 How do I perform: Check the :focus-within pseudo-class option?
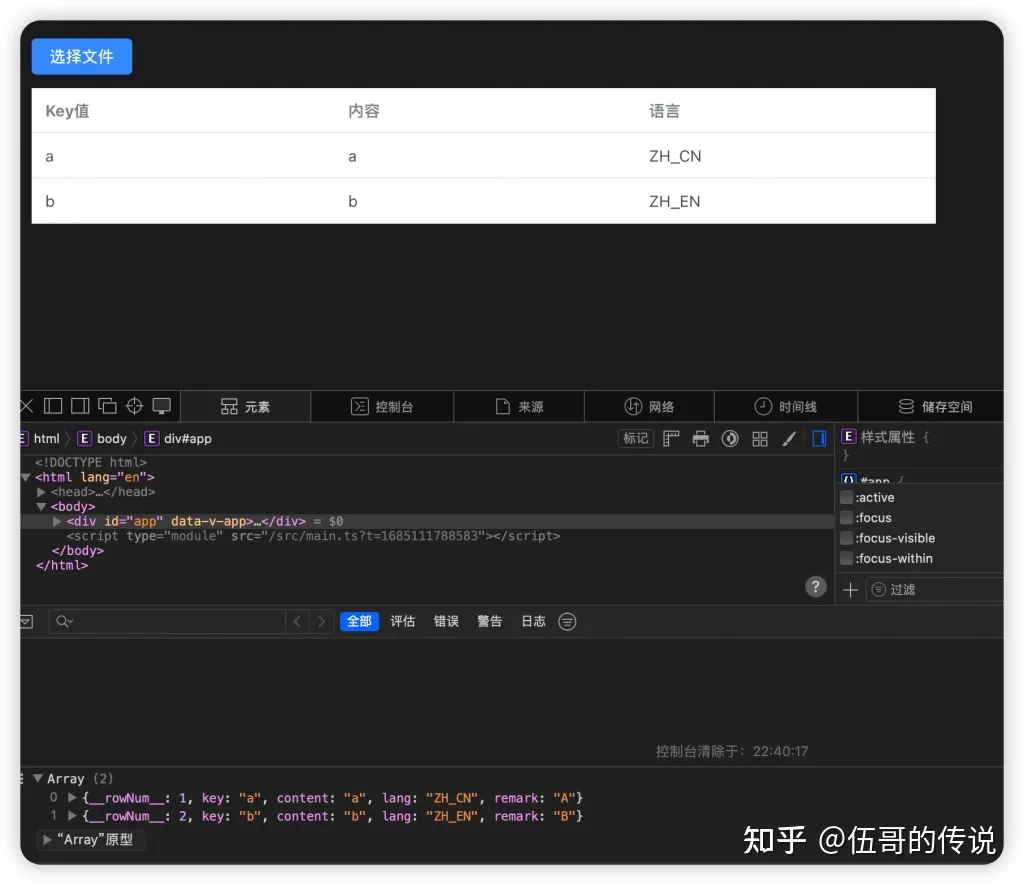[x=846, y=558]
